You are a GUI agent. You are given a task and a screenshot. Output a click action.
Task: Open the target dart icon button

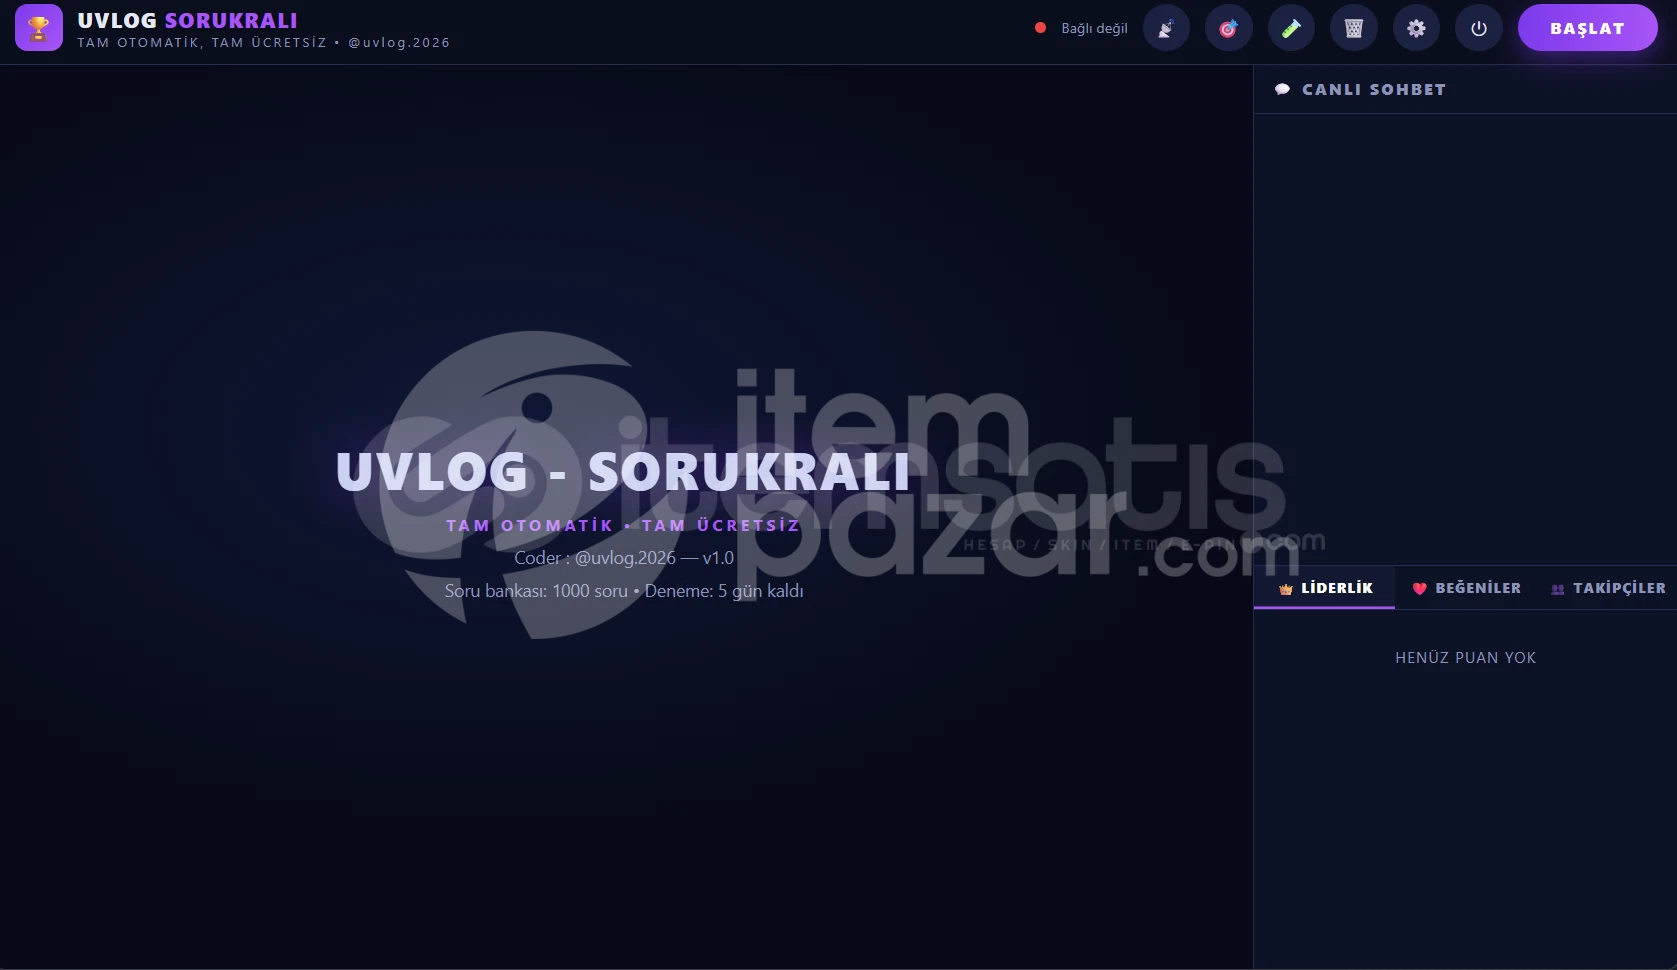[x=1228, y=28]
